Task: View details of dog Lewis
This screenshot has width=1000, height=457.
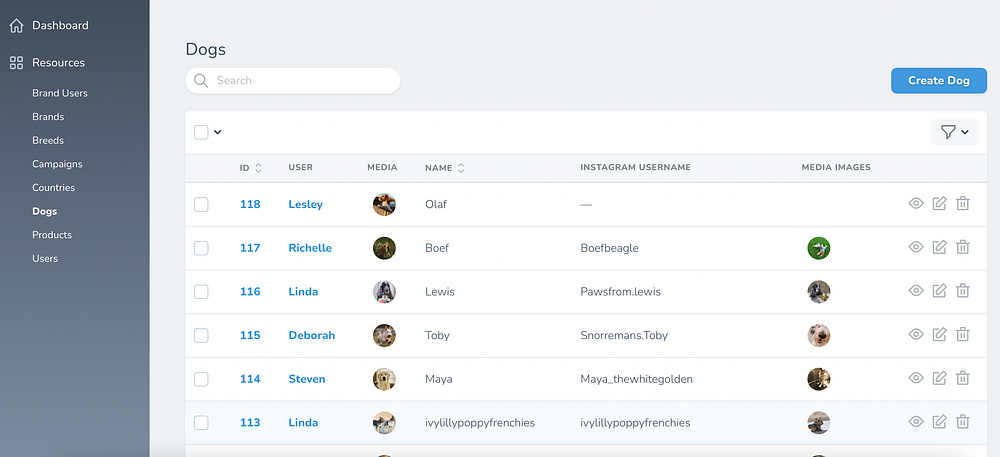Action: [915, 291]
